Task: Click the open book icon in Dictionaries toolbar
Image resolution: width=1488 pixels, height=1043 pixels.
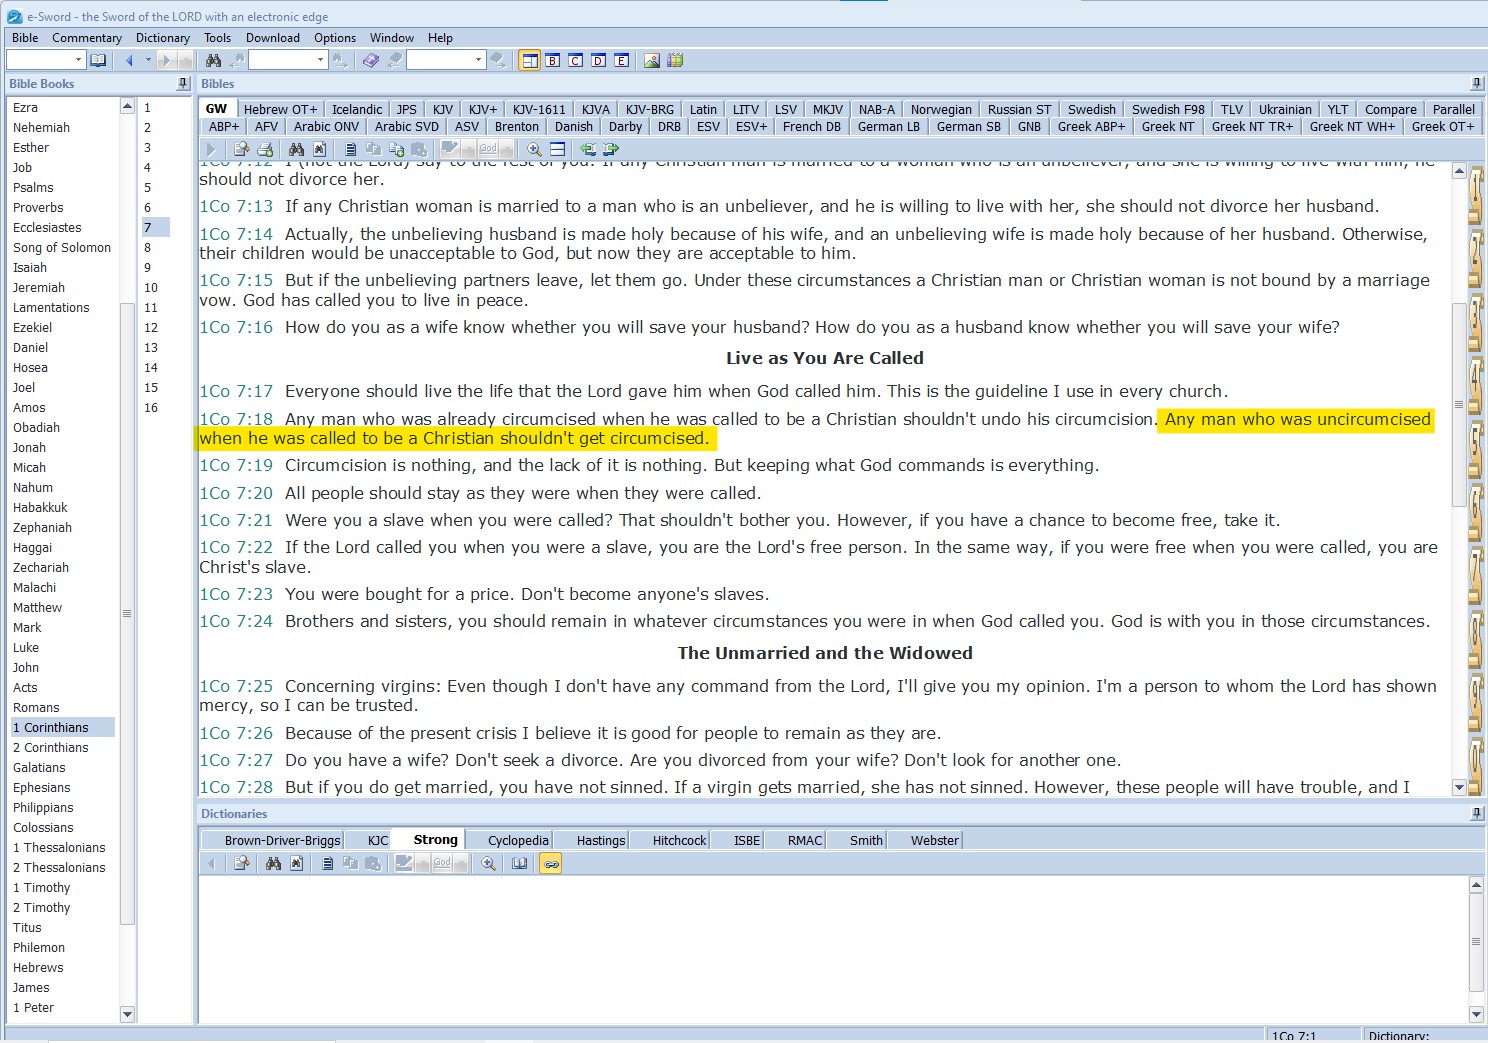Action: point(519,863)
